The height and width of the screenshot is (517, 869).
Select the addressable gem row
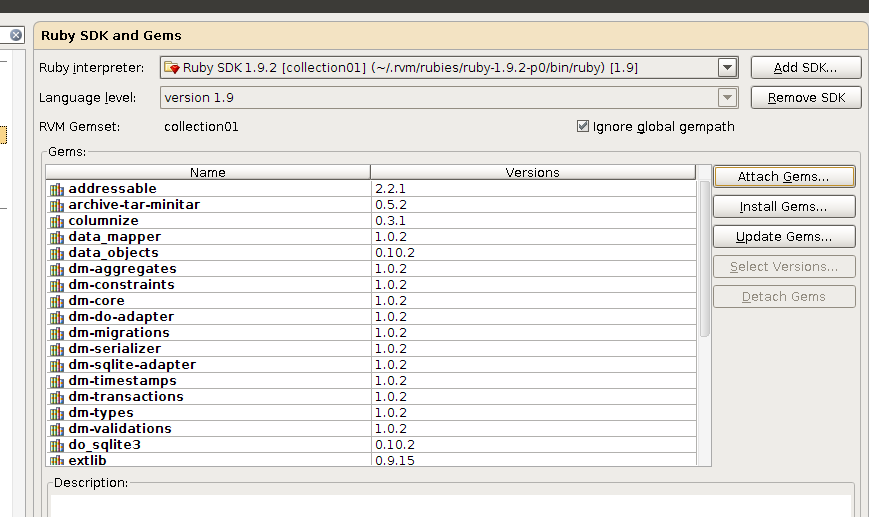point(371,189)
